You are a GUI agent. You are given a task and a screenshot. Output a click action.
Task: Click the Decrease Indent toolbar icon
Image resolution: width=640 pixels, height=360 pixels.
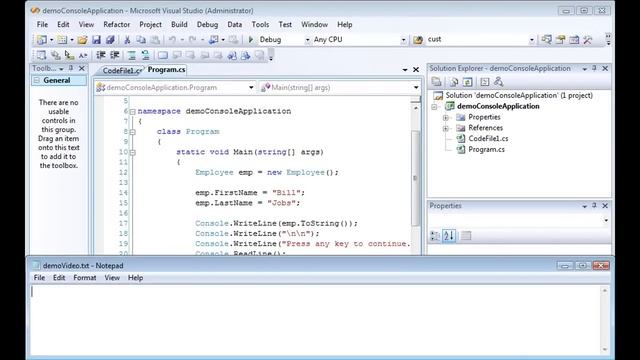(101, 55)
